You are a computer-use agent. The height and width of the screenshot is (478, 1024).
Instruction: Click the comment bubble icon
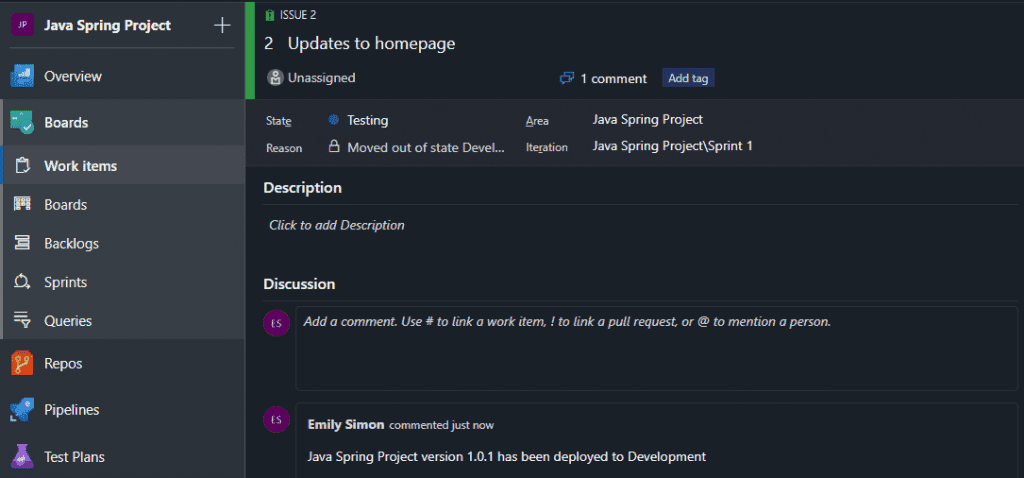coord(567,78)
